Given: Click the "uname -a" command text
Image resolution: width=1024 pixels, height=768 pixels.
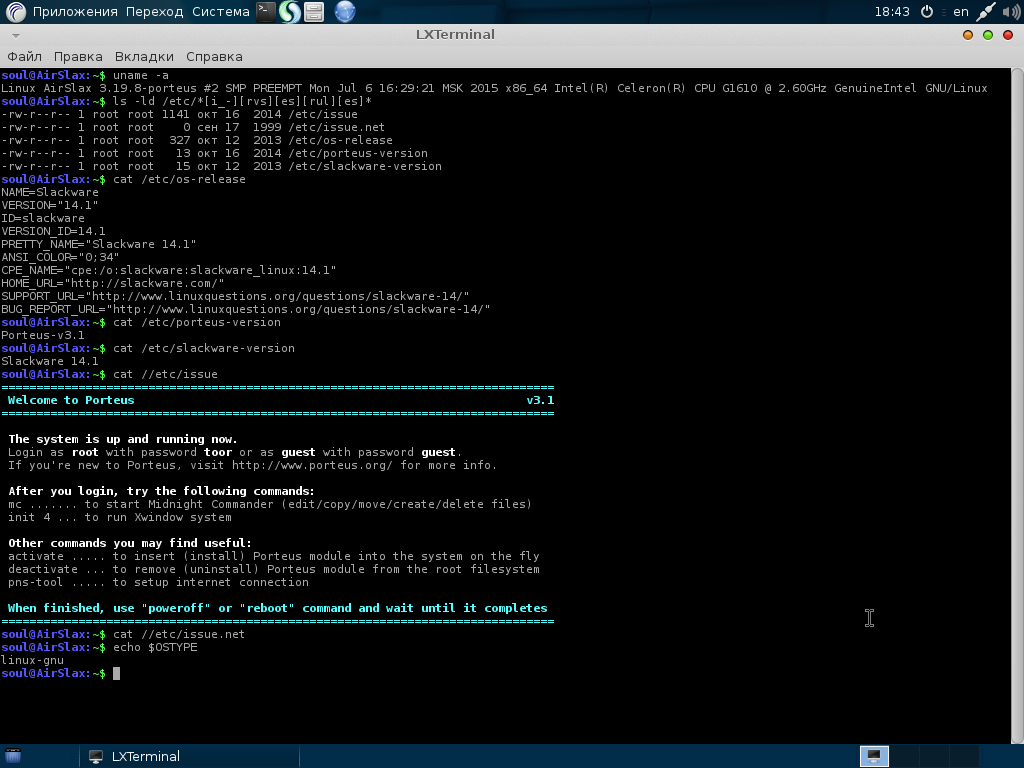Looking at the screenshot, I should [x=140, y=75].
